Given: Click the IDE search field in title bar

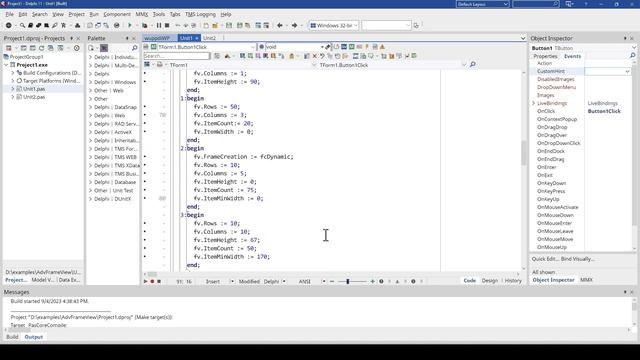Looking at the screenshot, I should click(x=536, y=4).
